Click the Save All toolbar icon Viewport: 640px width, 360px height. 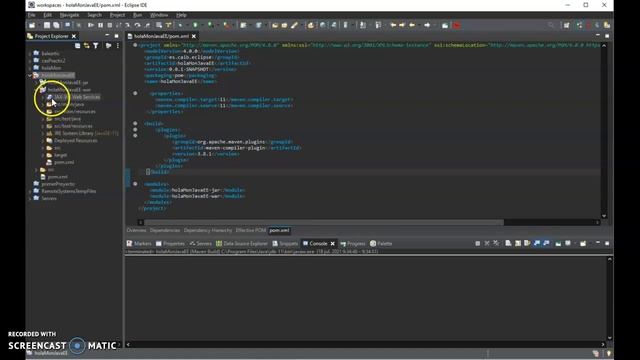pos(56,25)
